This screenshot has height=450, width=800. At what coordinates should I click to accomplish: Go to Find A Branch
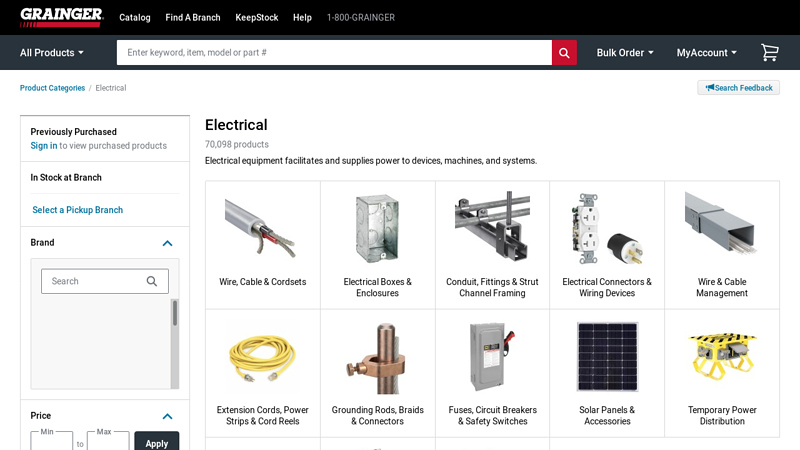(193, 17)
